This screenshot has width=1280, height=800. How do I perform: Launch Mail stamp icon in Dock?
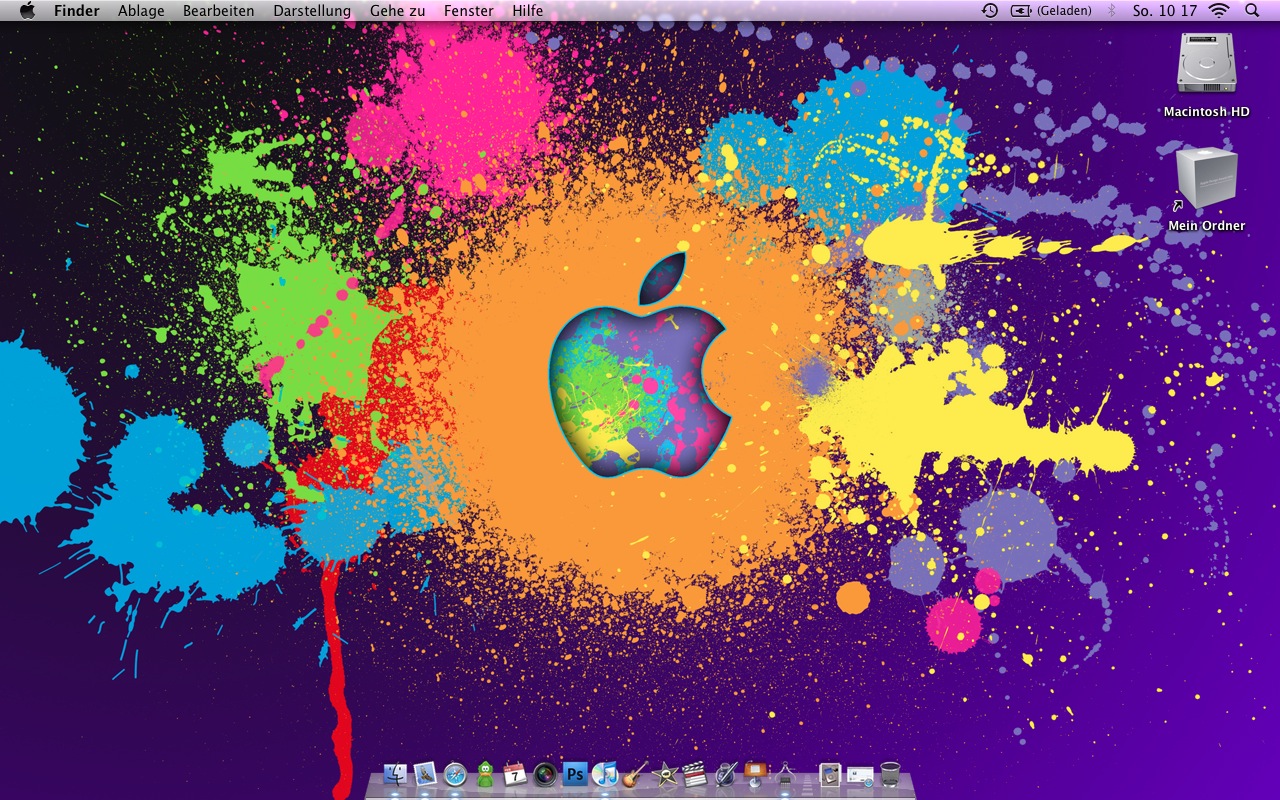point(425,774)
